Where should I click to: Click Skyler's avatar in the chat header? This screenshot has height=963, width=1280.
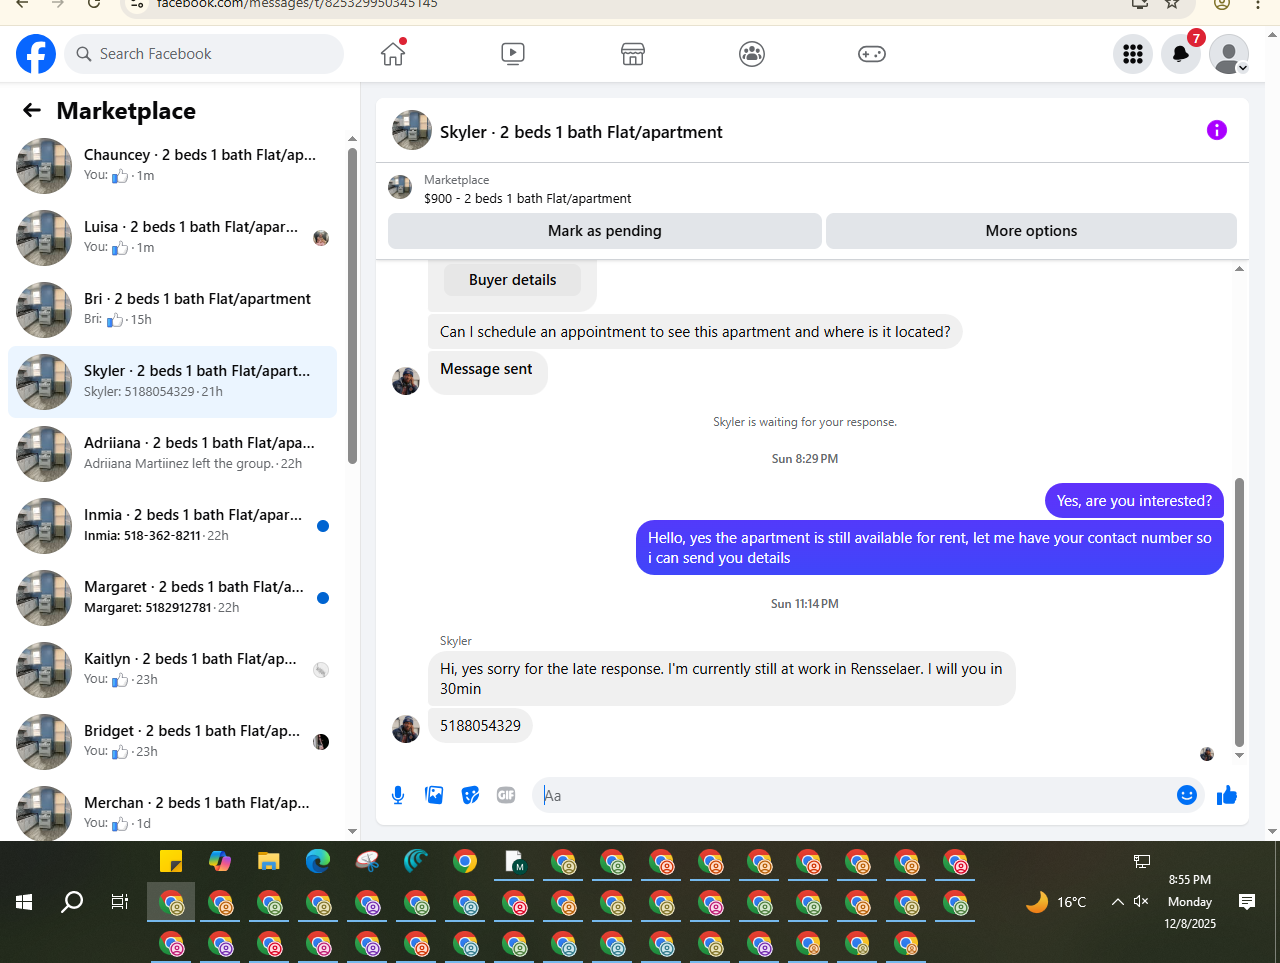[x=412, y=130]
